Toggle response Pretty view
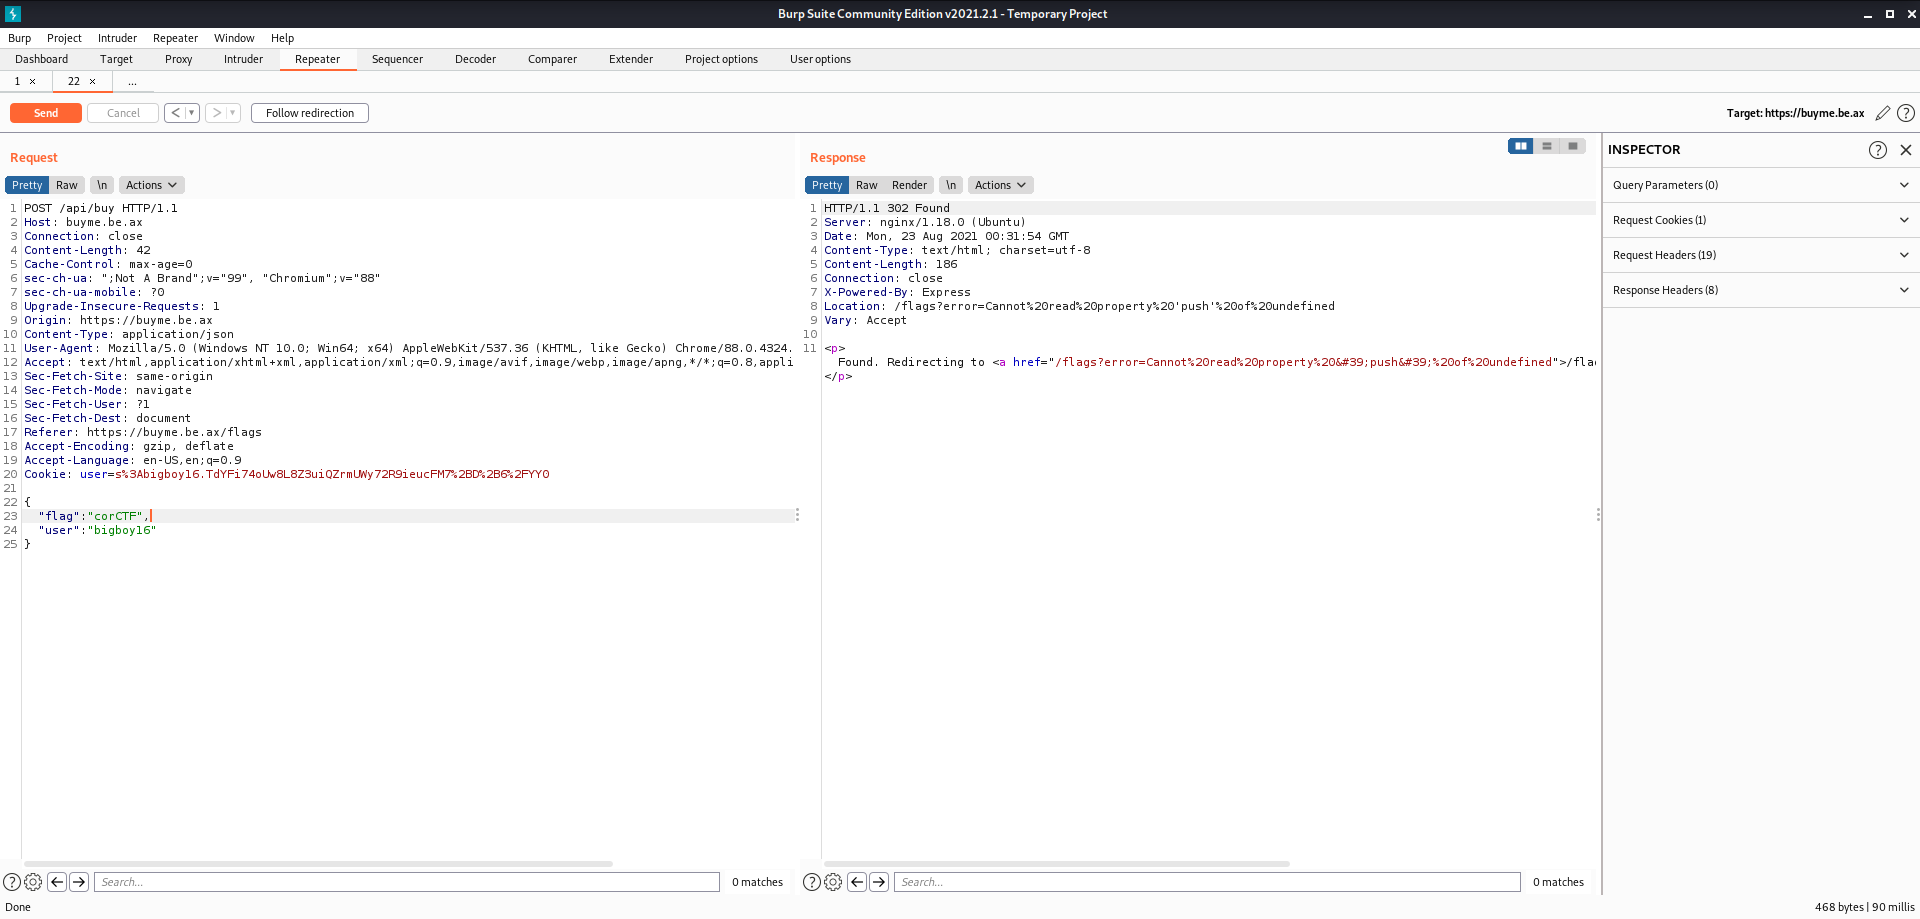The height and width of the screenshot is (919, 1920). 827,185
